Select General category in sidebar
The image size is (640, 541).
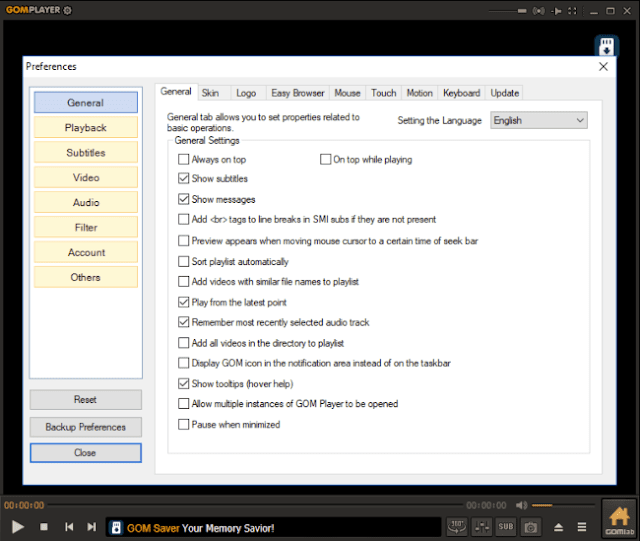point(86,102)
